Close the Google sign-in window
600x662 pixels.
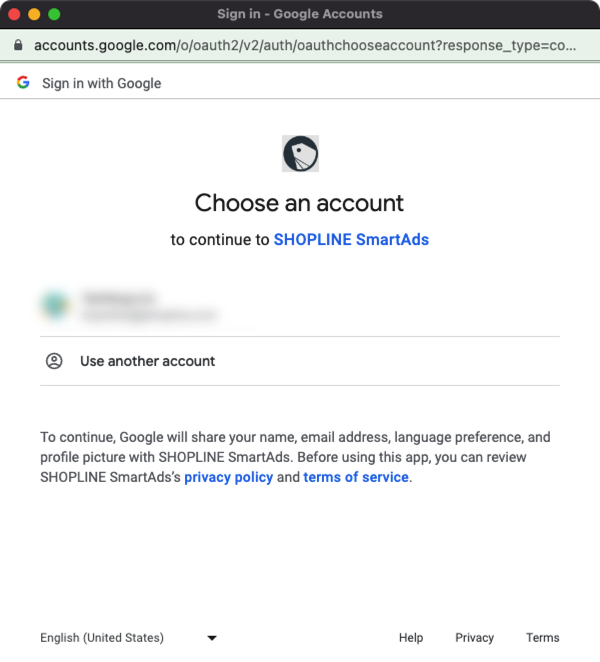pos(14,15)
